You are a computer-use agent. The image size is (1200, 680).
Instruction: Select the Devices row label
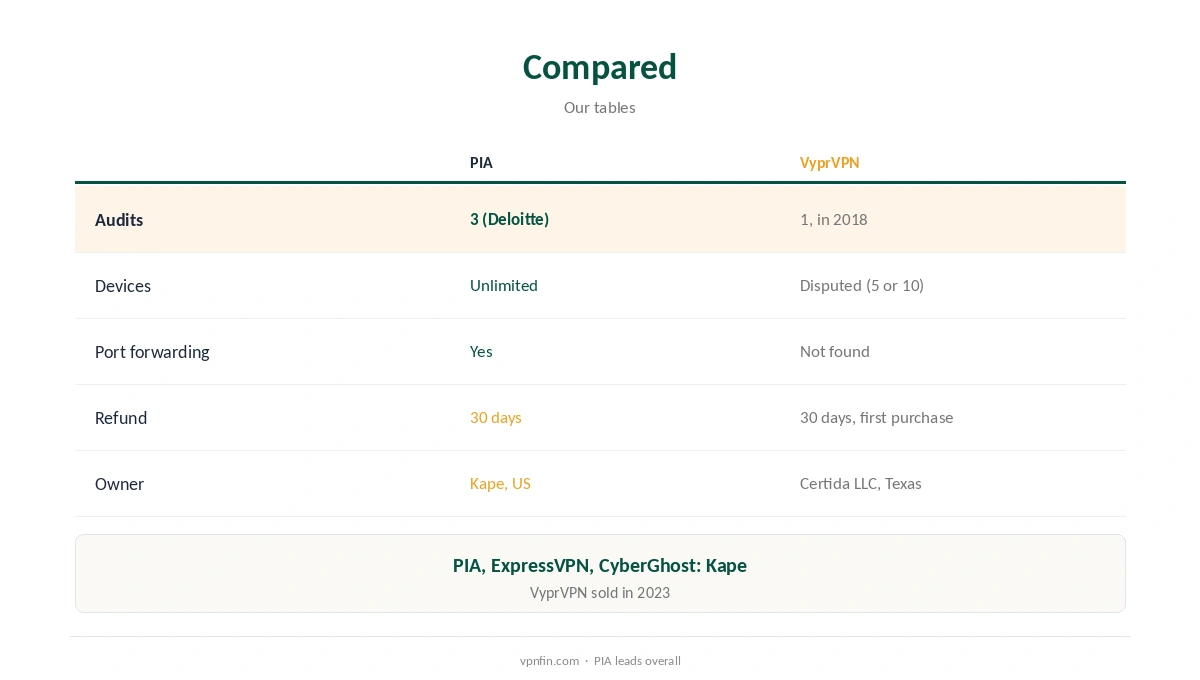[123, 286]
